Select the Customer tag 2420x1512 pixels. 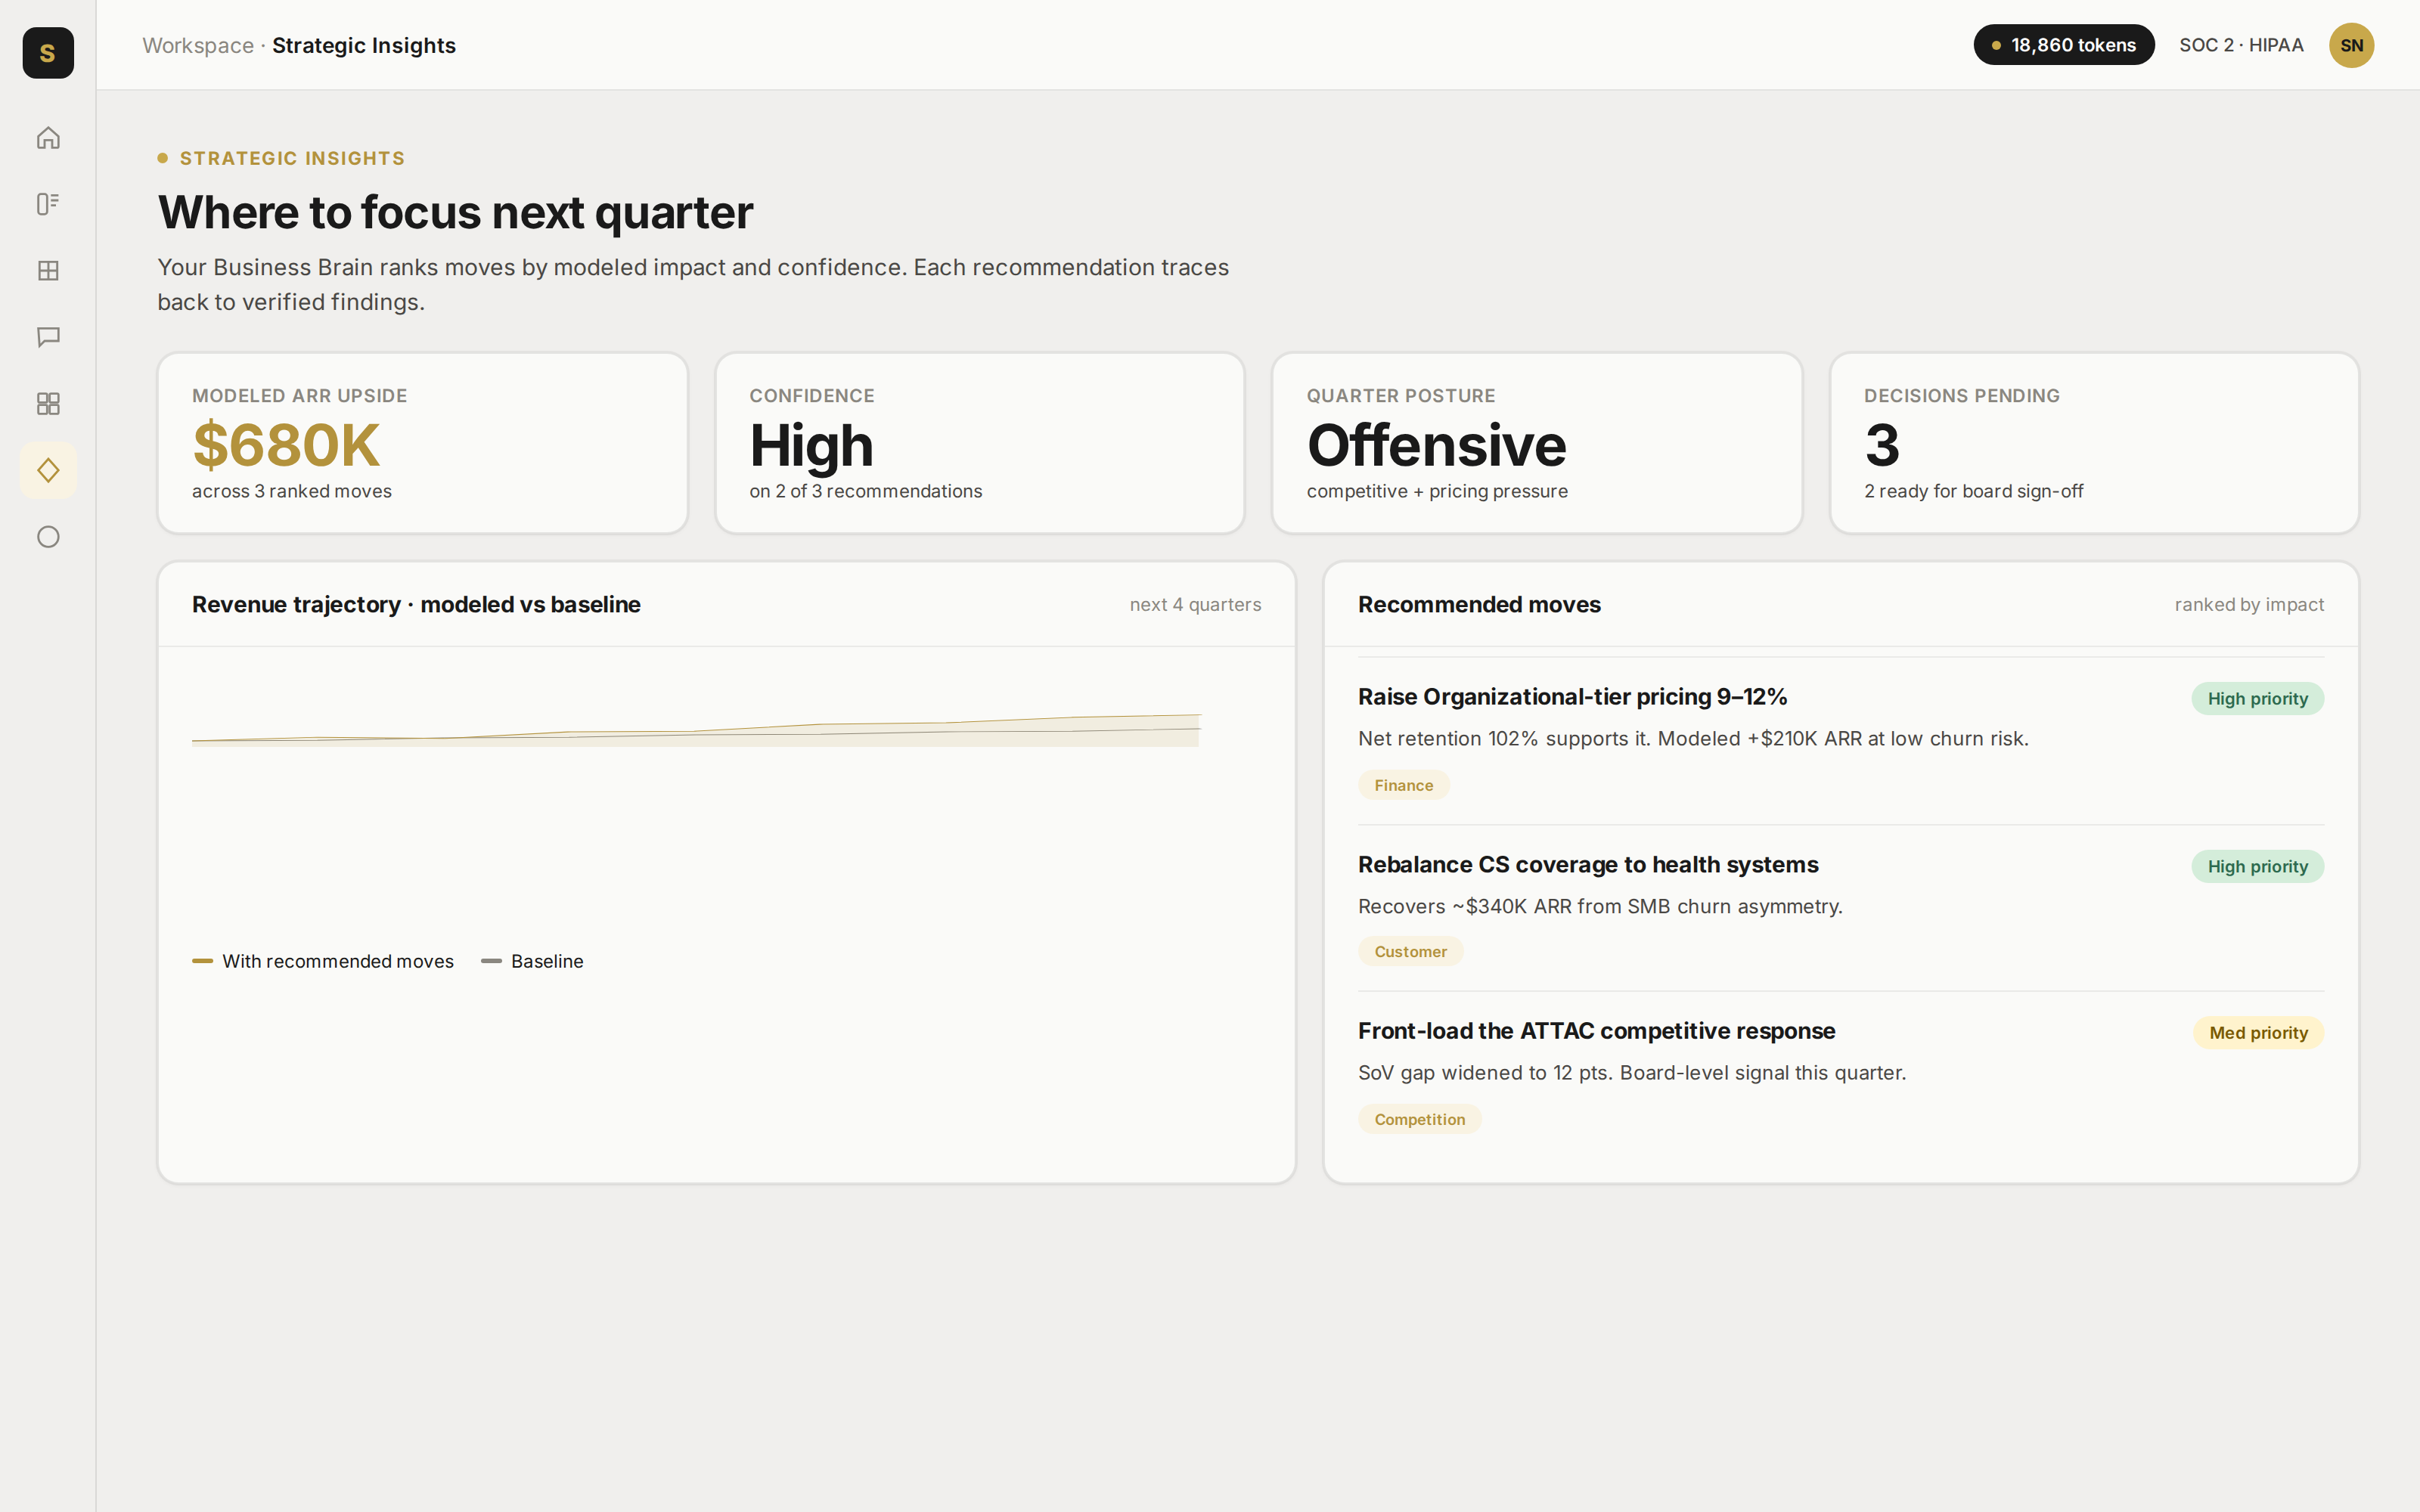(1410, 952)
